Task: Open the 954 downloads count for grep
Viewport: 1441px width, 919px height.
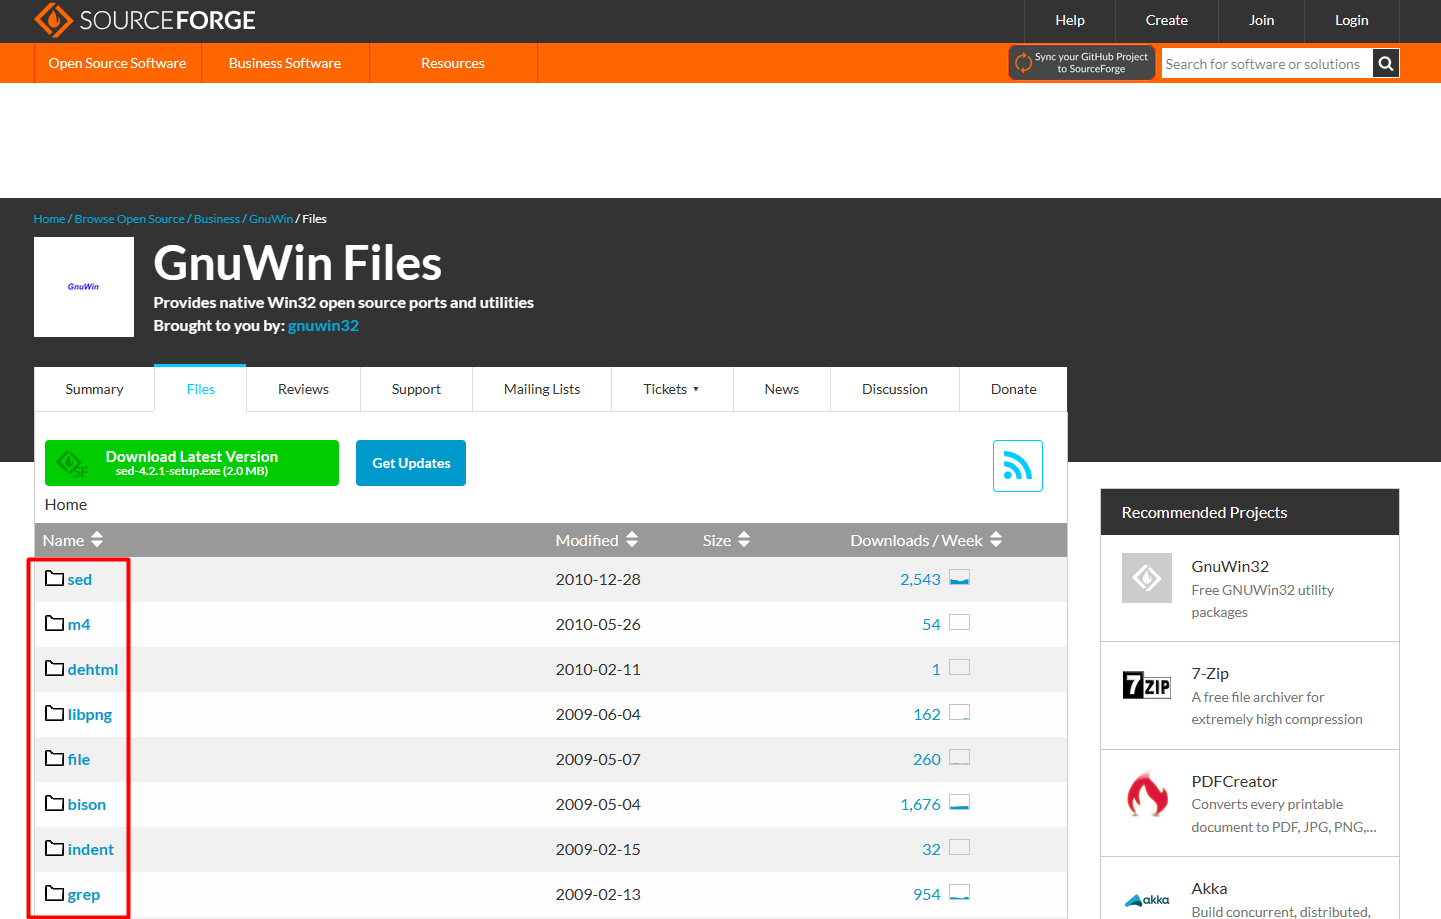Action: coord(926,894)
